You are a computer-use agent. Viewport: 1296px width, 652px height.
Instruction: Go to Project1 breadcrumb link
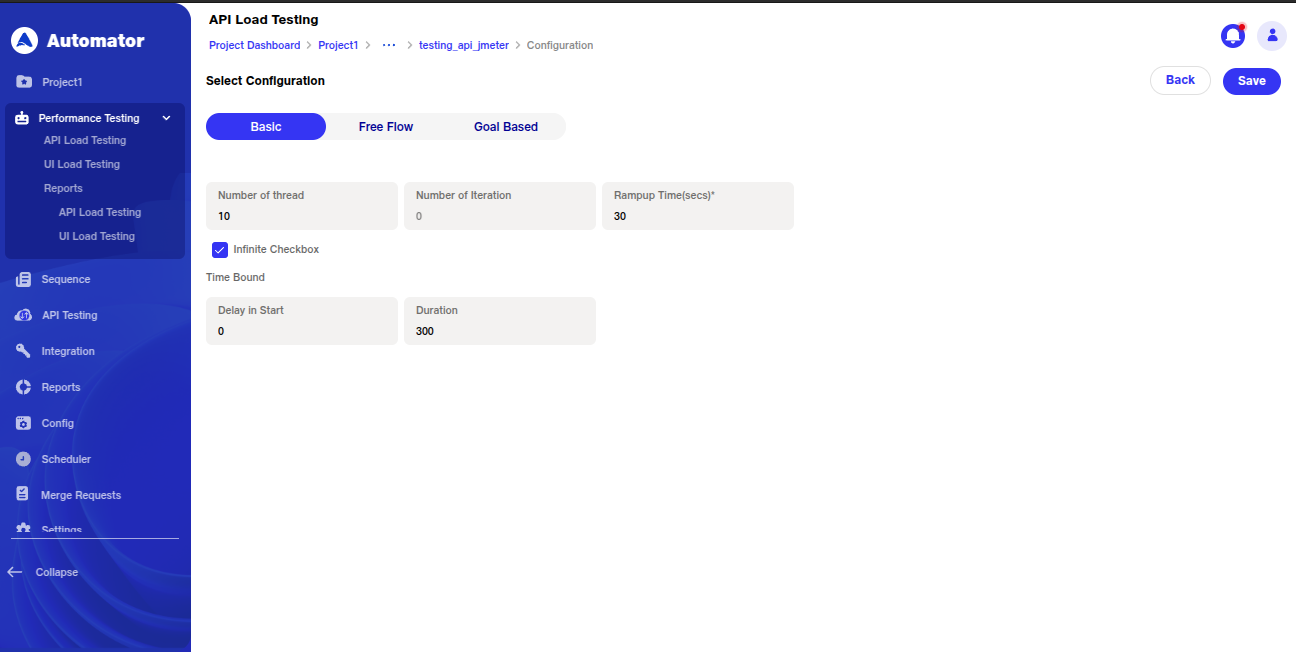(x=338, y=45)
